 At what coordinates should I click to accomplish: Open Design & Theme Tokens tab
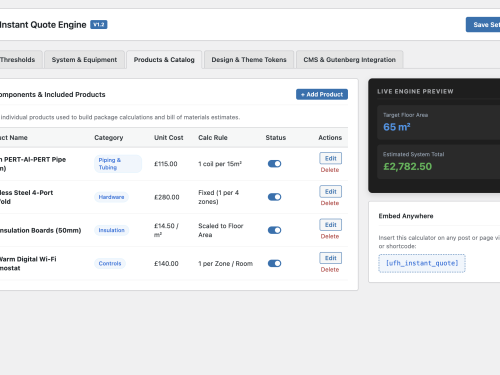pos(249,60)
